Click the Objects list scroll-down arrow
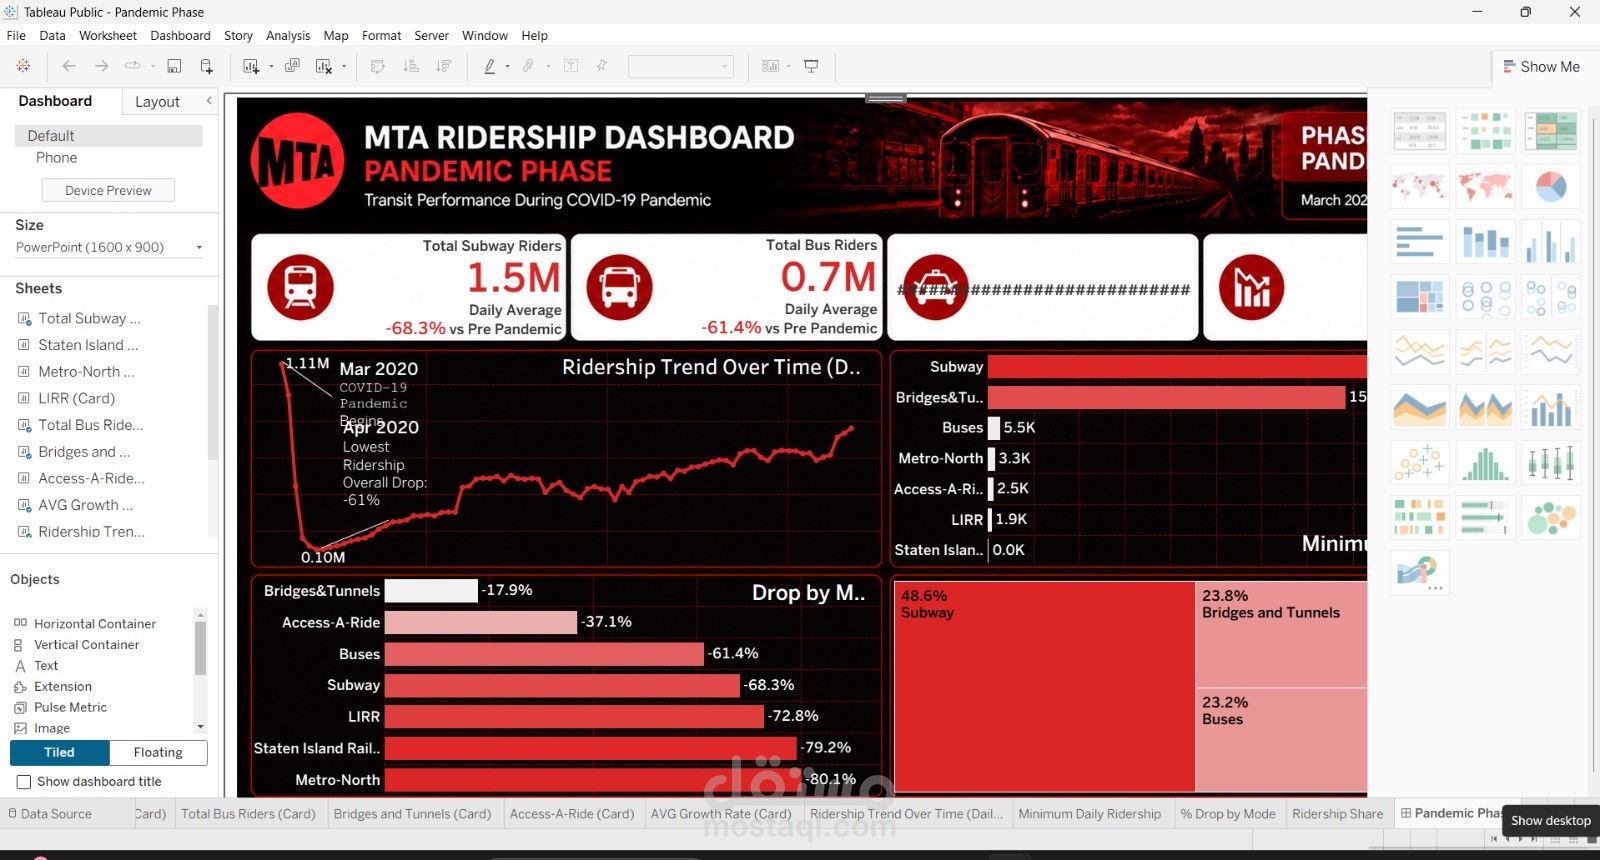This screenshot has width=1600, height=860. pos(201,727)
